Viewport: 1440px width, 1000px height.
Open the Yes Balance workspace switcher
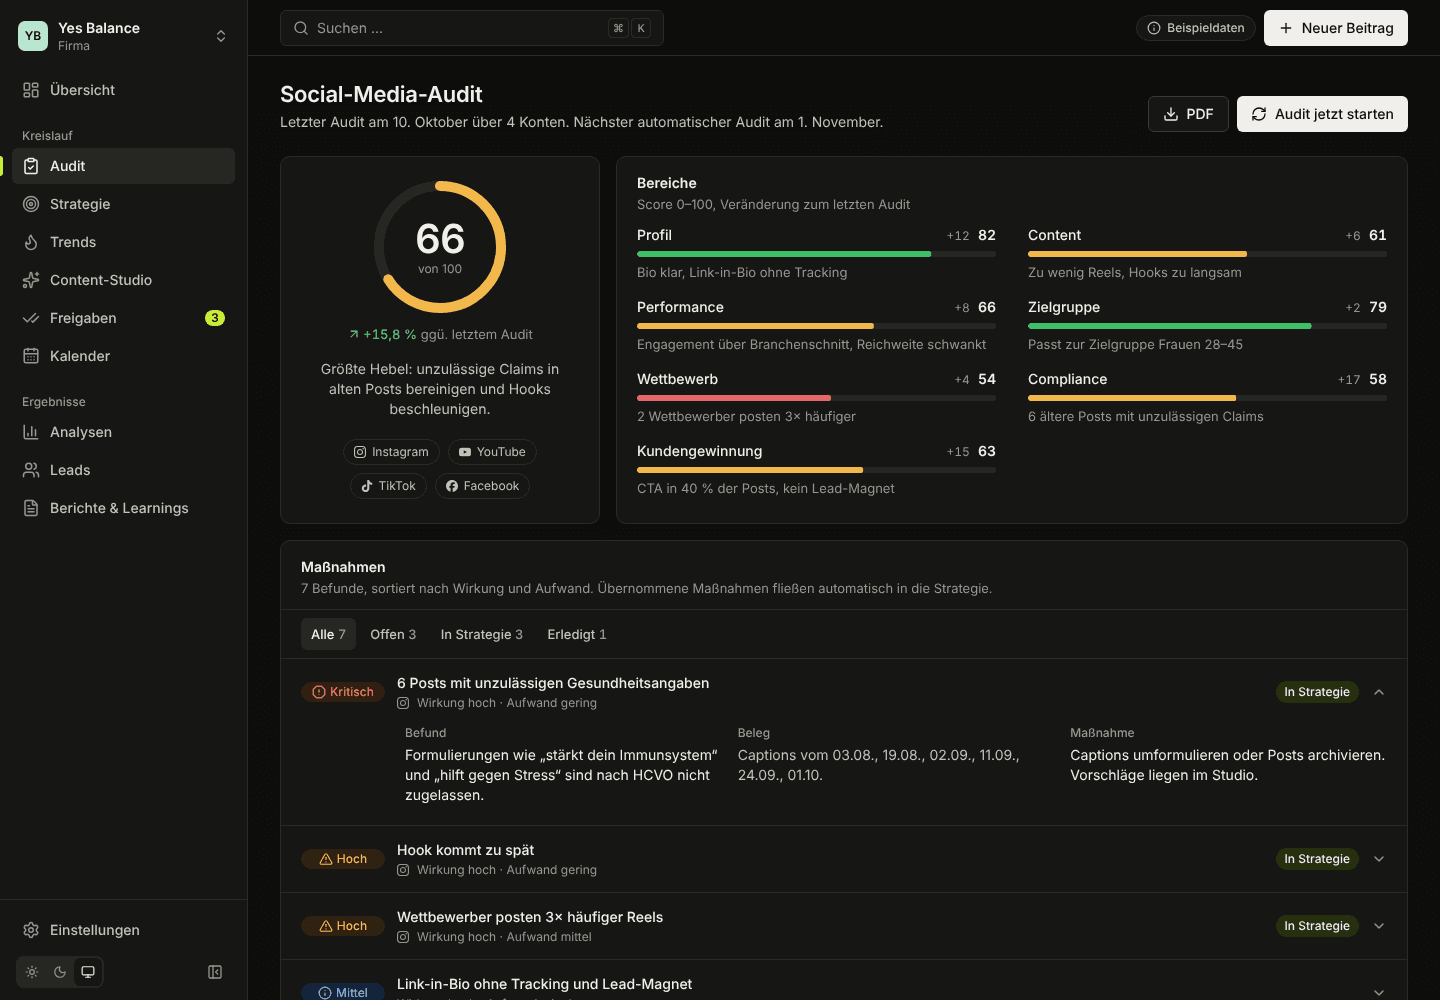[x=123, y=36]
